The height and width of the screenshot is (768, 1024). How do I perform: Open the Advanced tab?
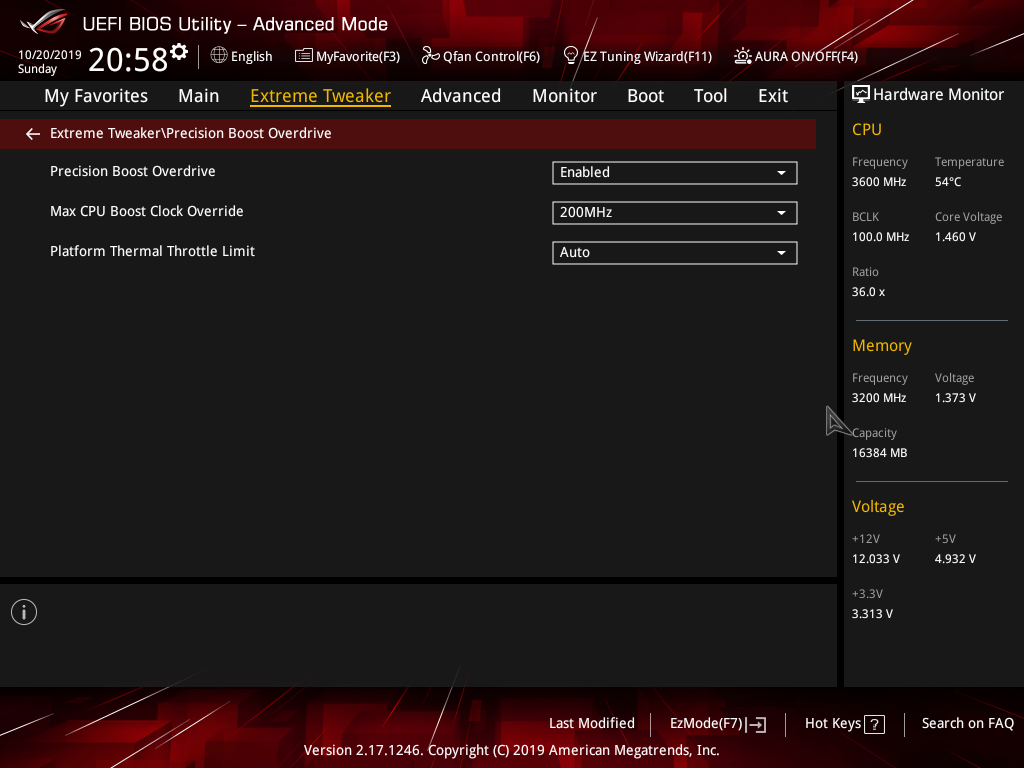point(461,96)
